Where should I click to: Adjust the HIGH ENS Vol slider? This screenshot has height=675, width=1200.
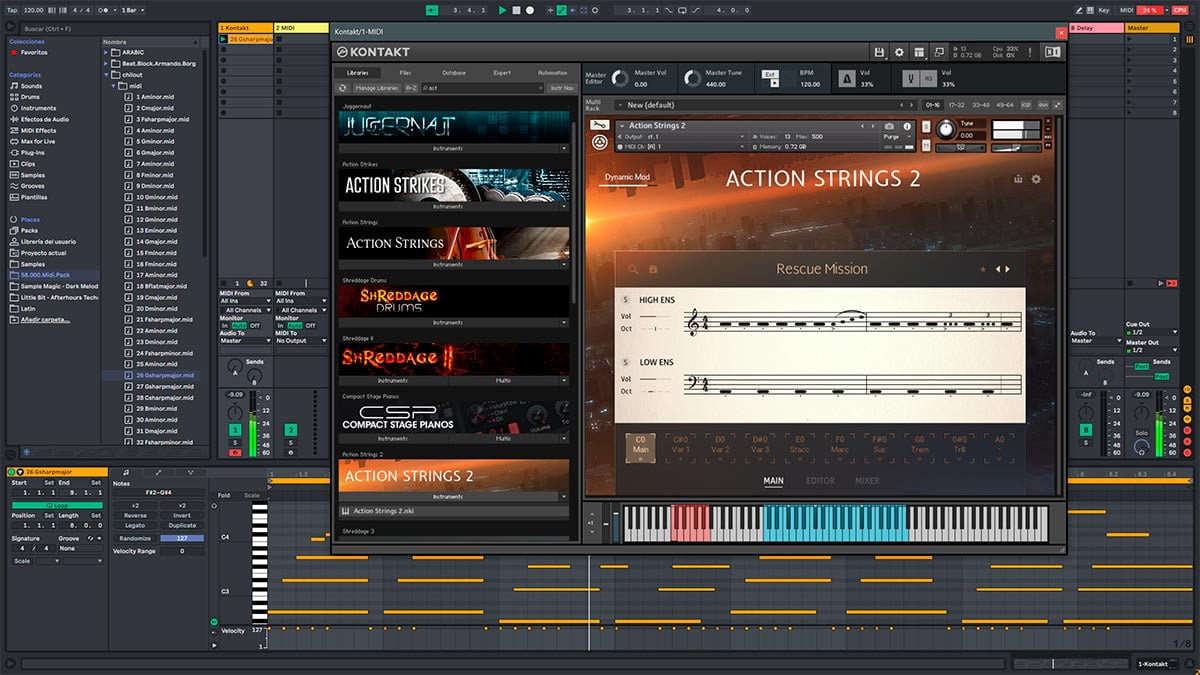coord(655,317)
